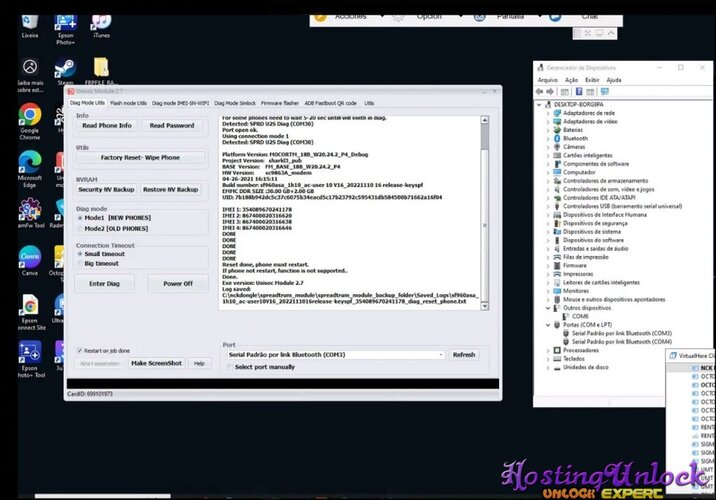This screenshot has height=500, width=716.
Task: Click the log scrollbar down arrow
Action: pos(484,306)
